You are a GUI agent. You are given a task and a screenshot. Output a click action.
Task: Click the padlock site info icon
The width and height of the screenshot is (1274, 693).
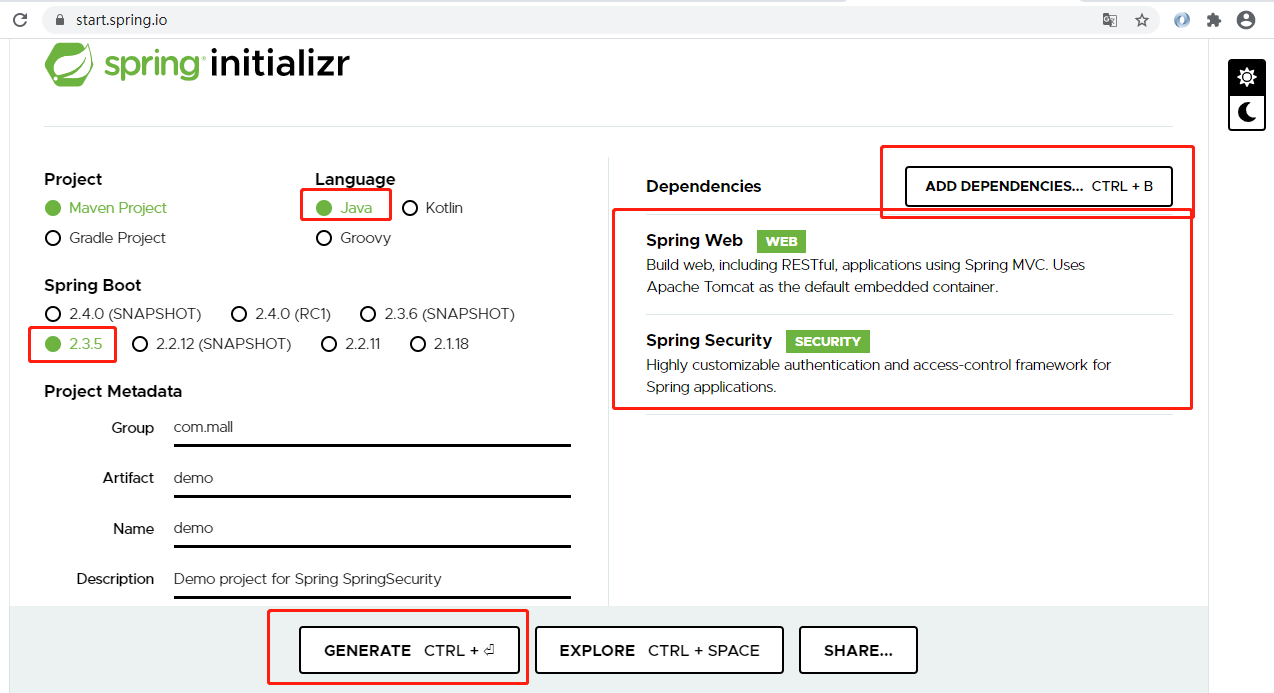[59, 20]
